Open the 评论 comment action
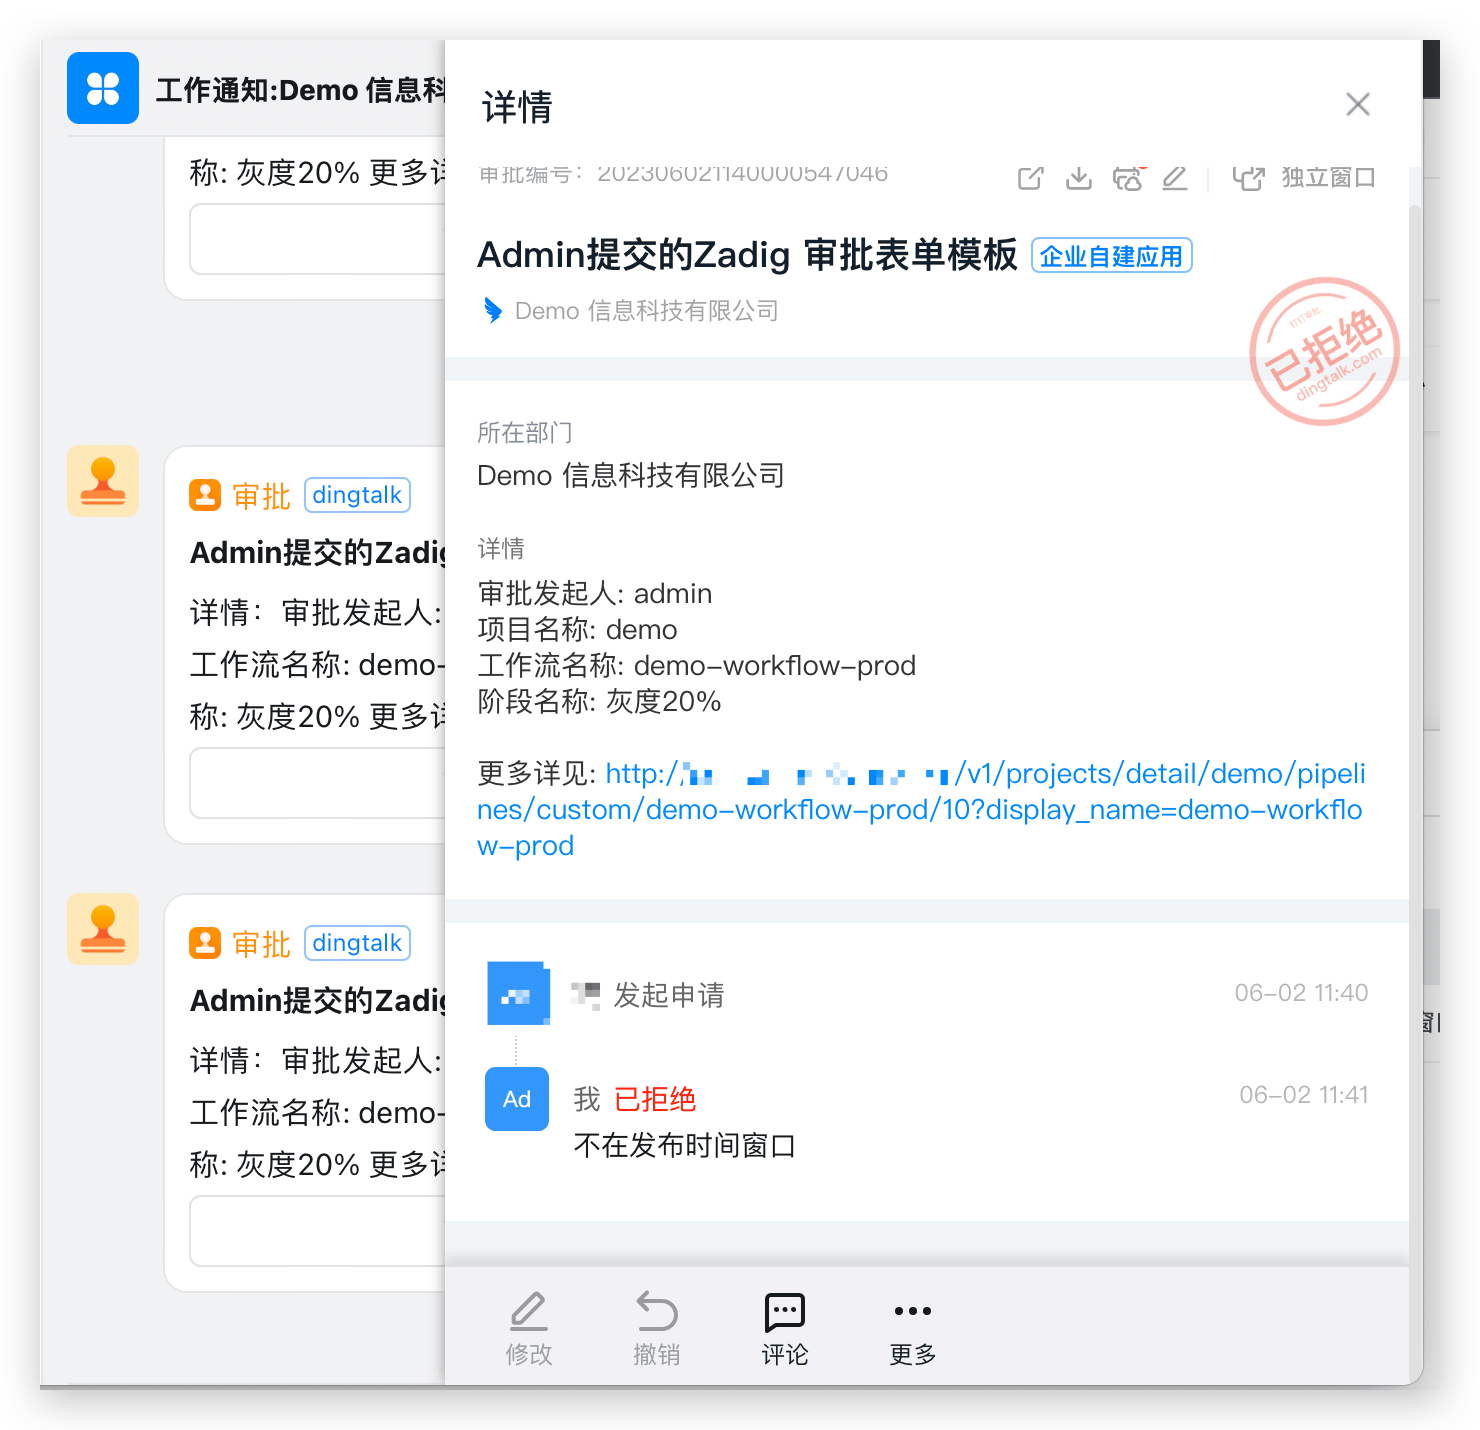Viewport: 1480px width, 1430px height. click(x=784, y=1327)
